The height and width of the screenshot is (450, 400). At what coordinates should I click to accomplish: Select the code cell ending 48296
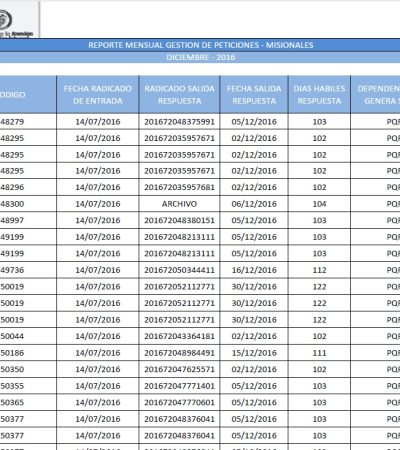coord(28,187)
